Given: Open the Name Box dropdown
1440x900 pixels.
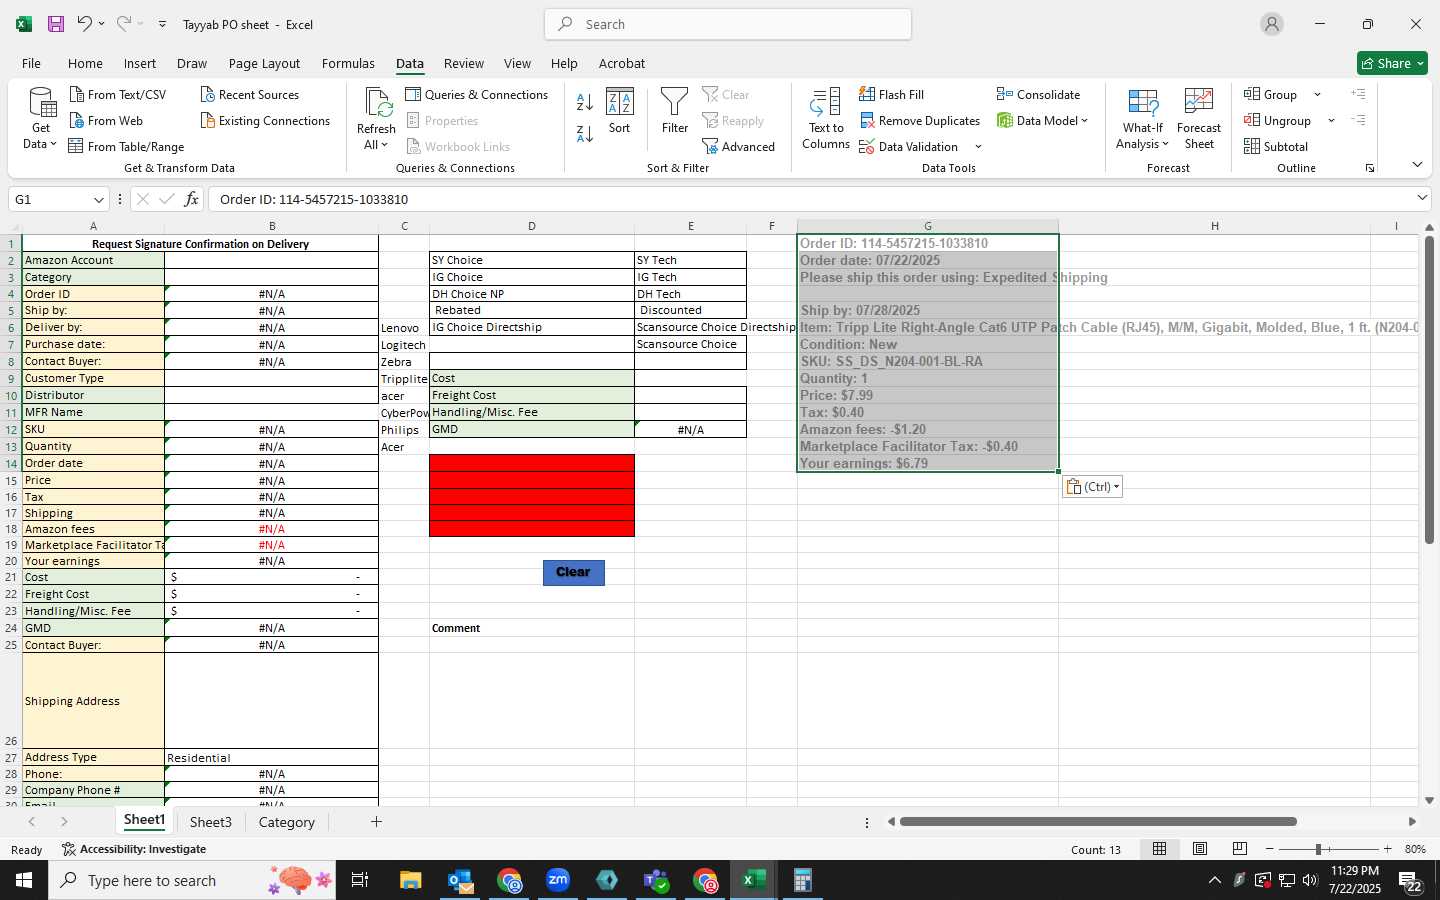Looking at the screenshot, I should (98, 199).
